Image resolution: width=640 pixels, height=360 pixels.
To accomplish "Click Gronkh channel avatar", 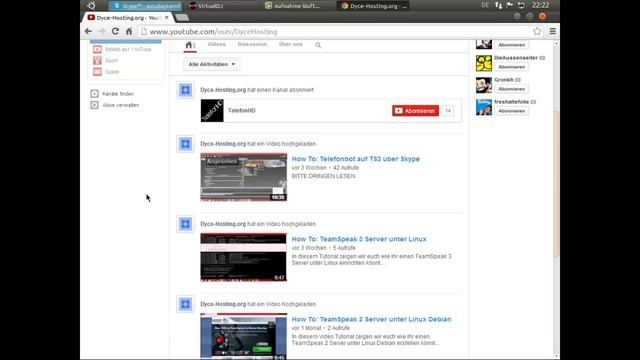I will point(484,85).
